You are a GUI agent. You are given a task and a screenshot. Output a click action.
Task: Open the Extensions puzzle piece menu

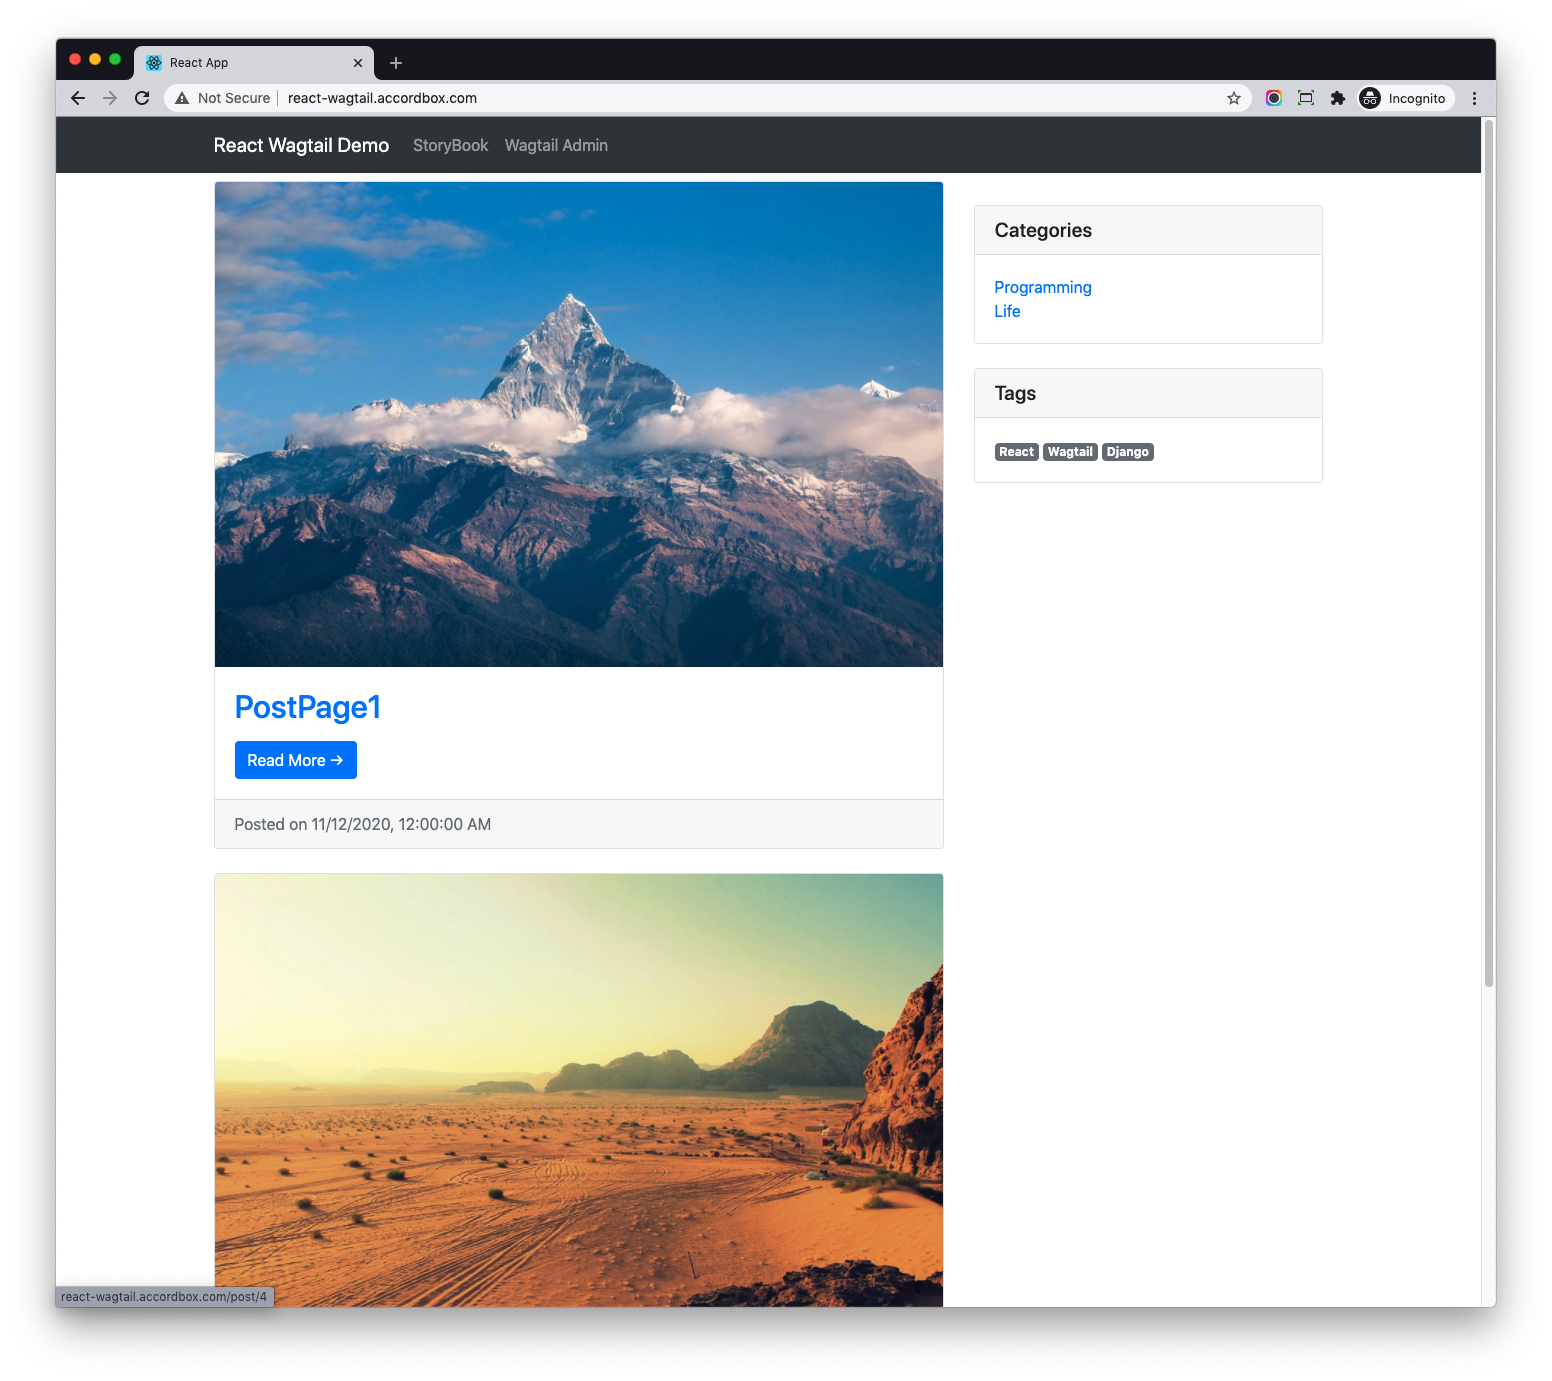(x=1338, y=98)
